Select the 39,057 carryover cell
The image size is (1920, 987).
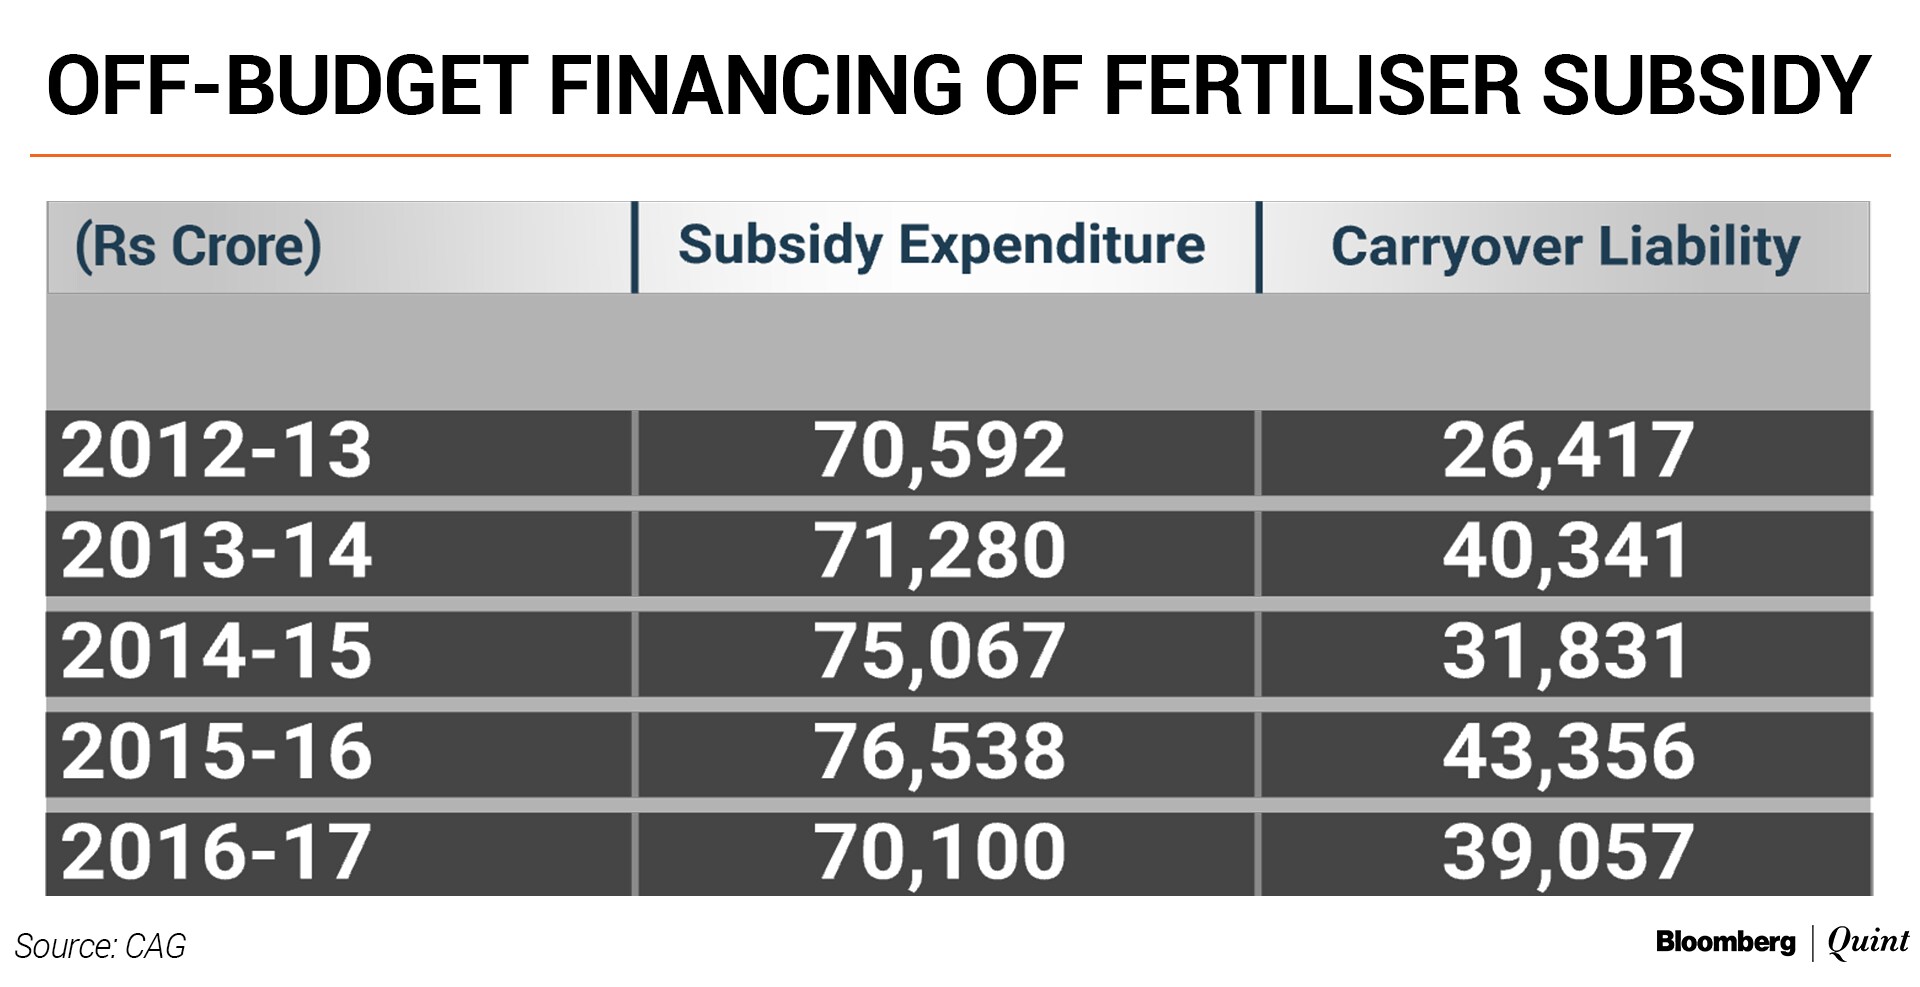pyautogui.click(x=1567, y=853)
